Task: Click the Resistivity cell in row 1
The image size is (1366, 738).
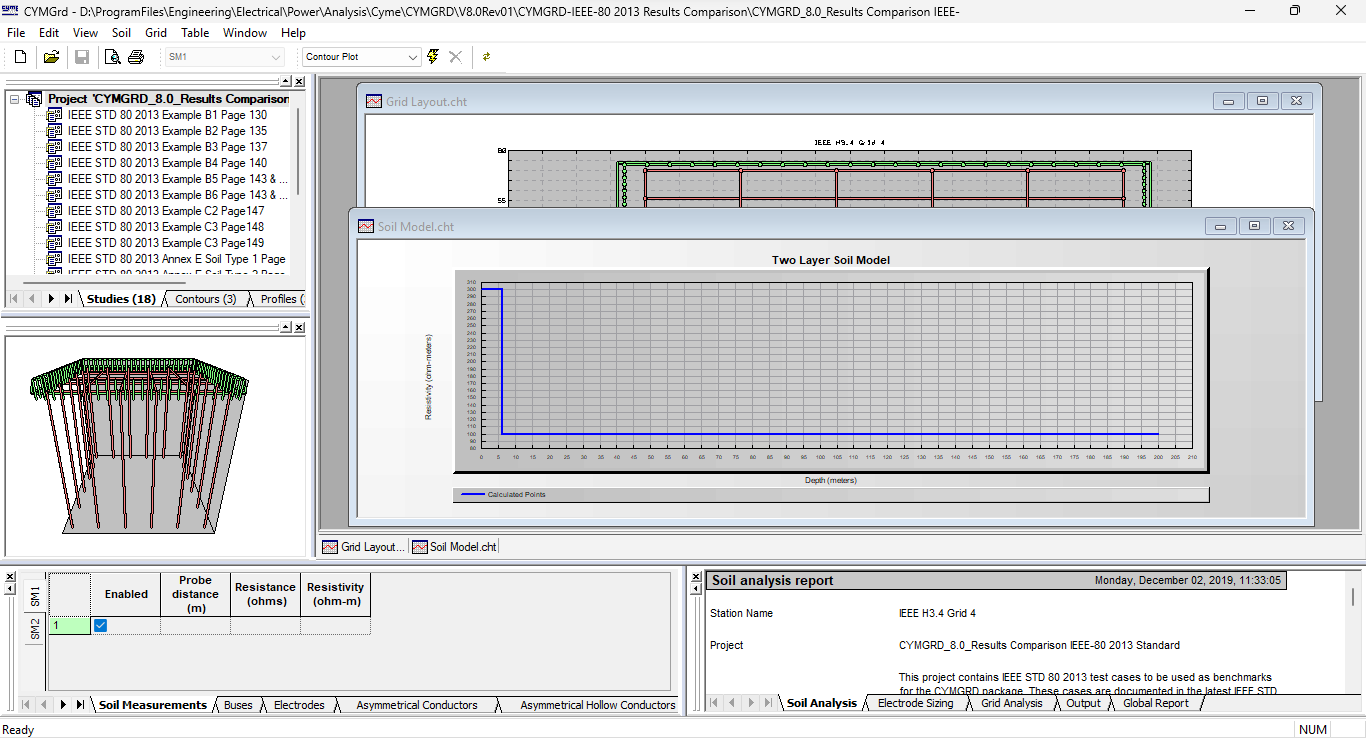Action: click(x=335, y=626)
